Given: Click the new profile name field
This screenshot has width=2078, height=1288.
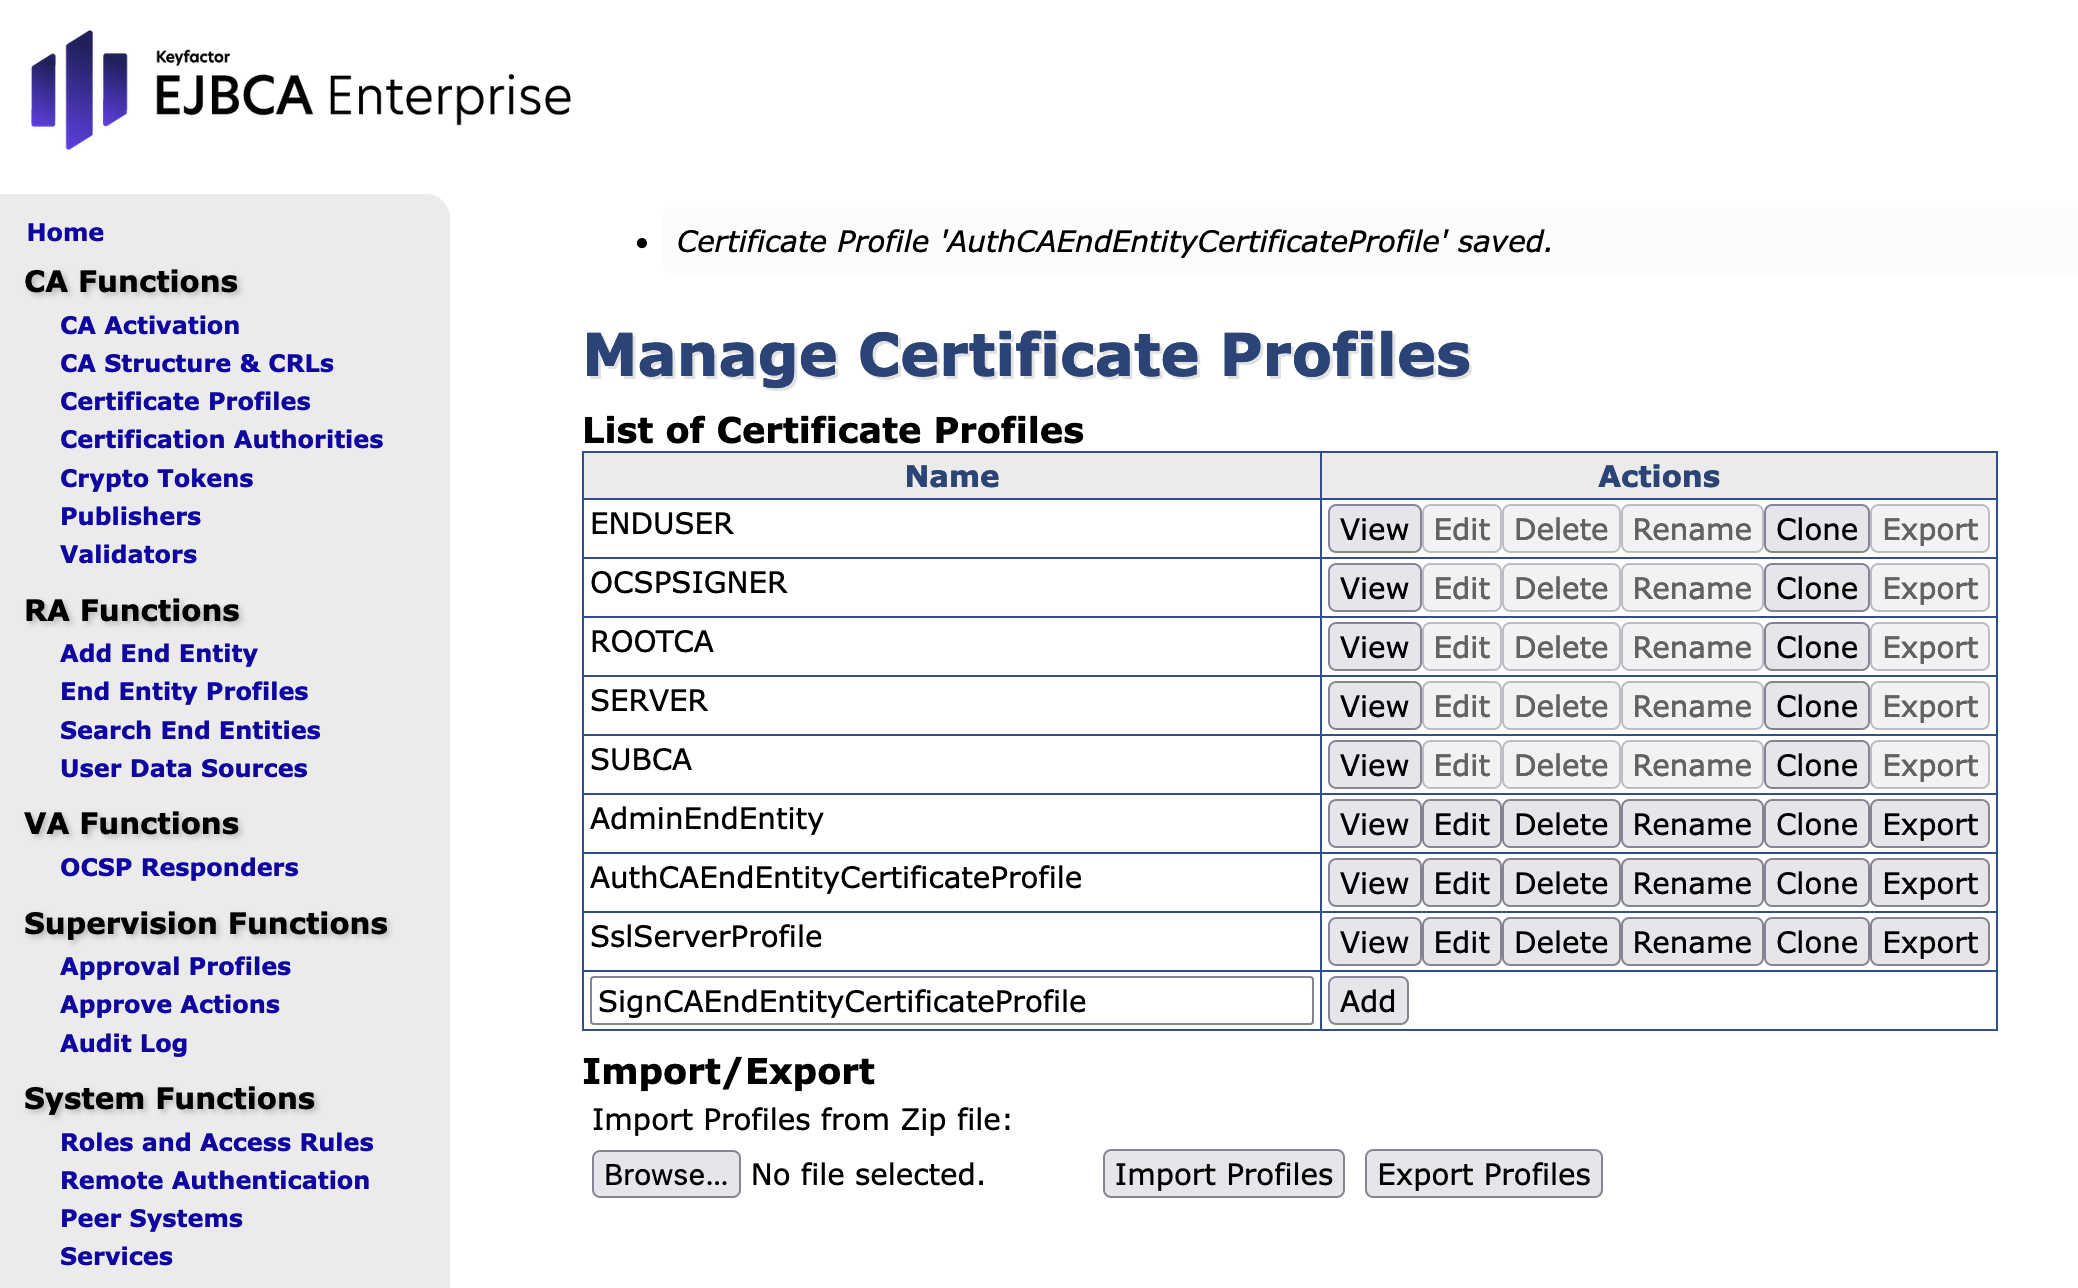Looking at the screenshot, I should pos(950,1001).
